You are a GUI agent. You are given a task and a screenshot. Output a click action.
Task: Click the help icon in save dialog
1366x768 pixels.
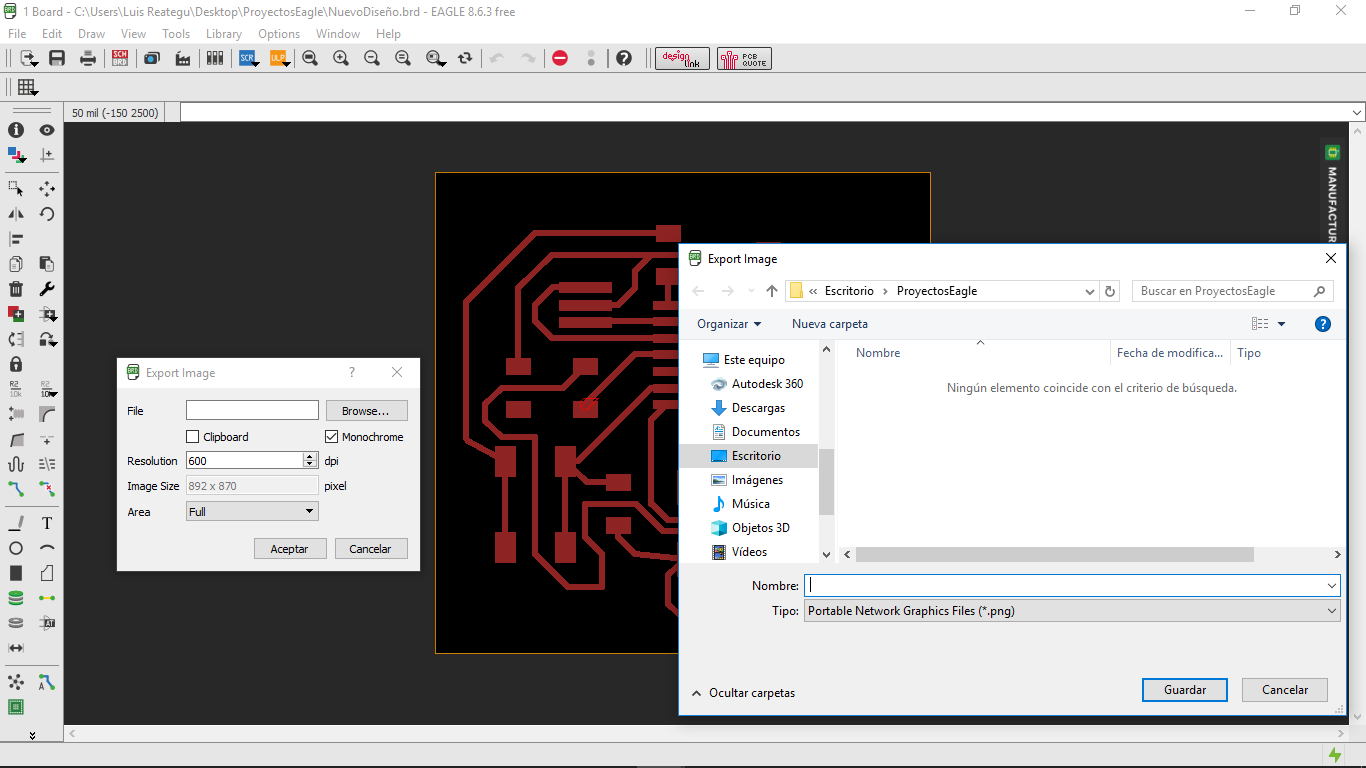pos(1322,324)
